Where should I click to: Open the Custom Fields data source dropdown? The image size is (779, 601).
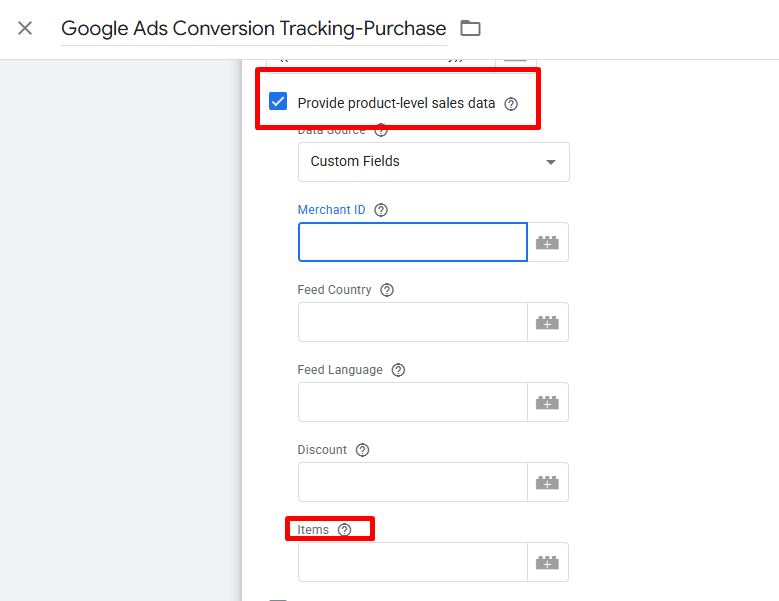pyautogui.click(x=433, y=162)
